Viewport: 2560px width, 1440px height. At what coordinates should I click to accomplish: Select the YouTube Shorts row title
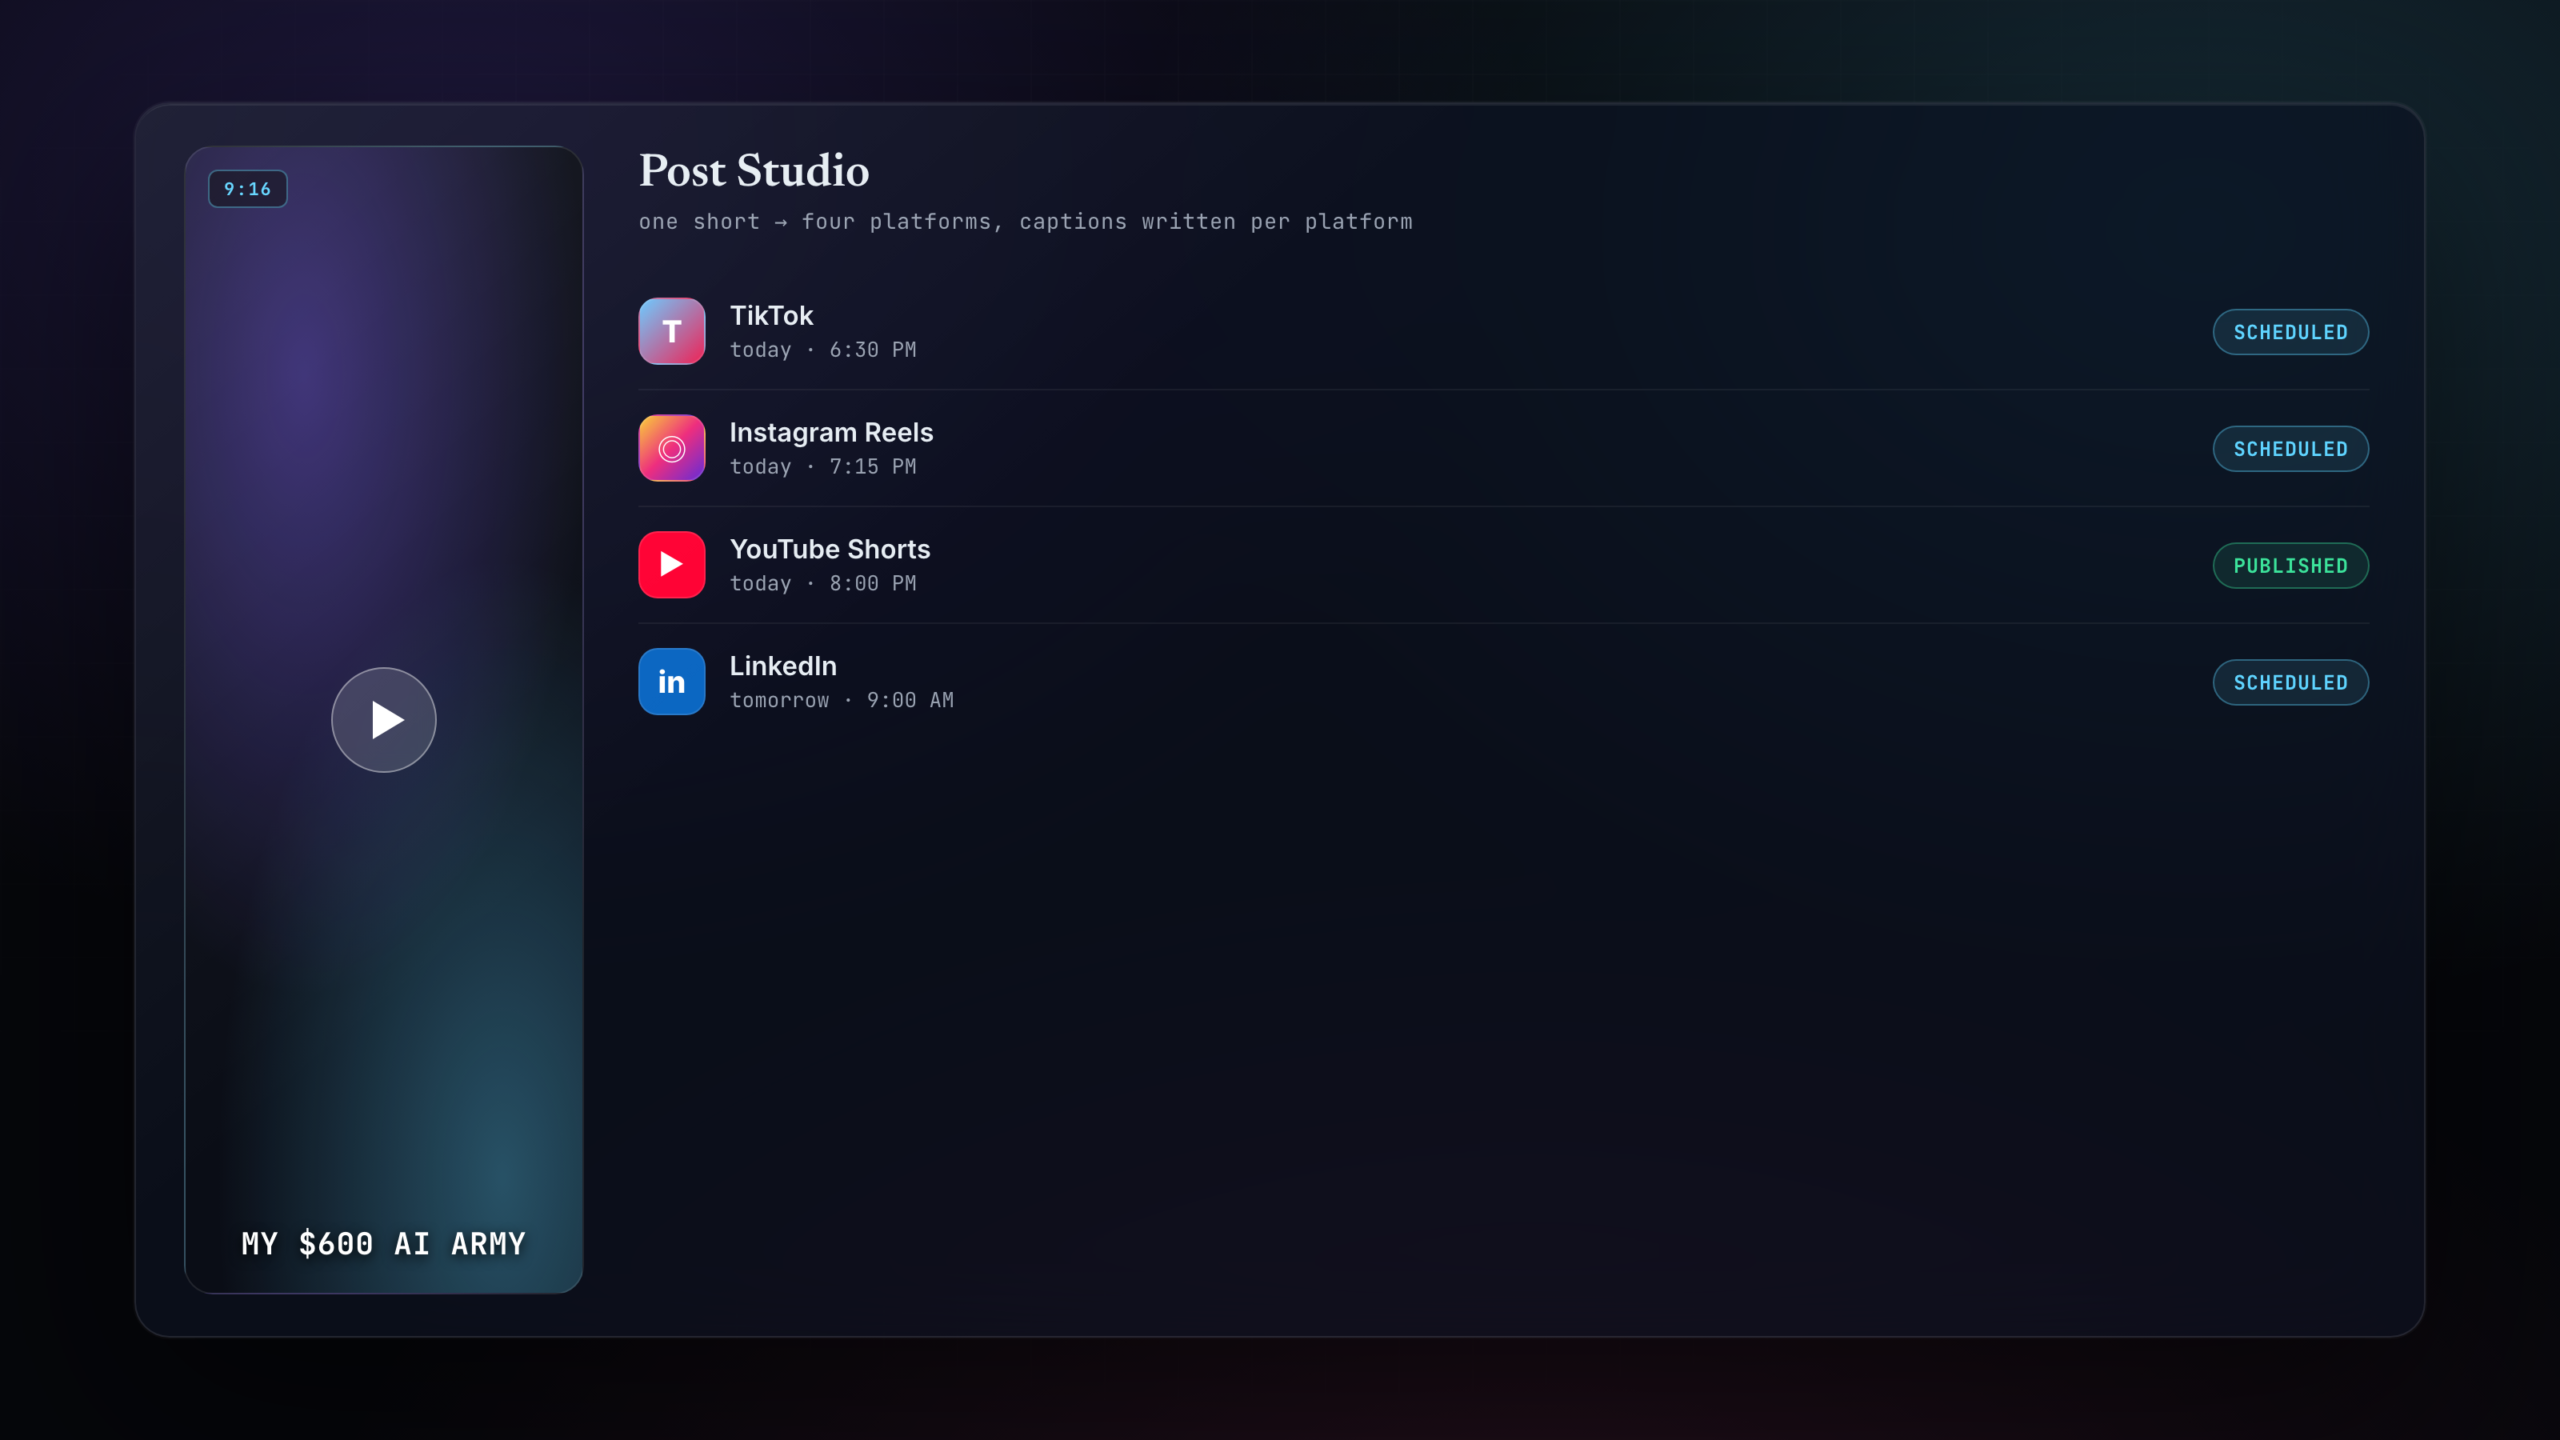830,549
